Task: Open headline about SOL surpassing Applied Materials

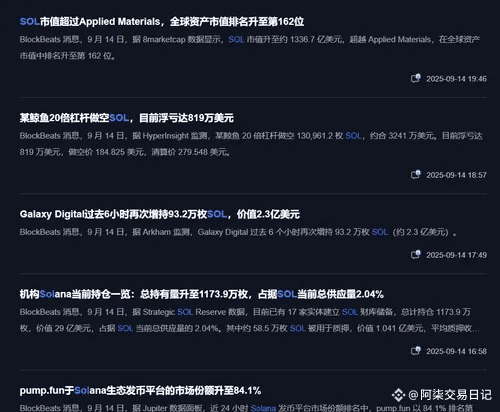Action: (x=162, y=22)
